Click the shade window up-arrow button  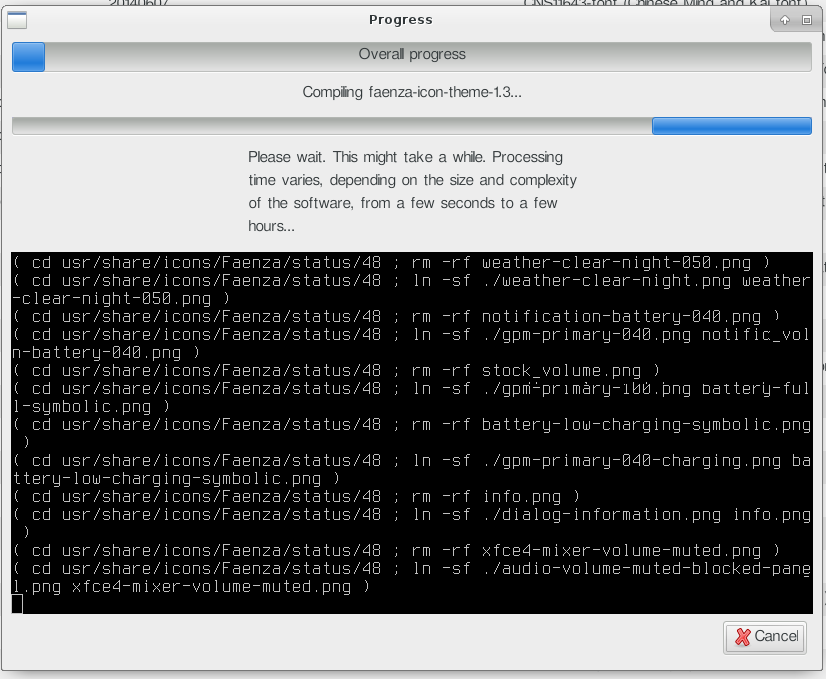coord(785,20)
